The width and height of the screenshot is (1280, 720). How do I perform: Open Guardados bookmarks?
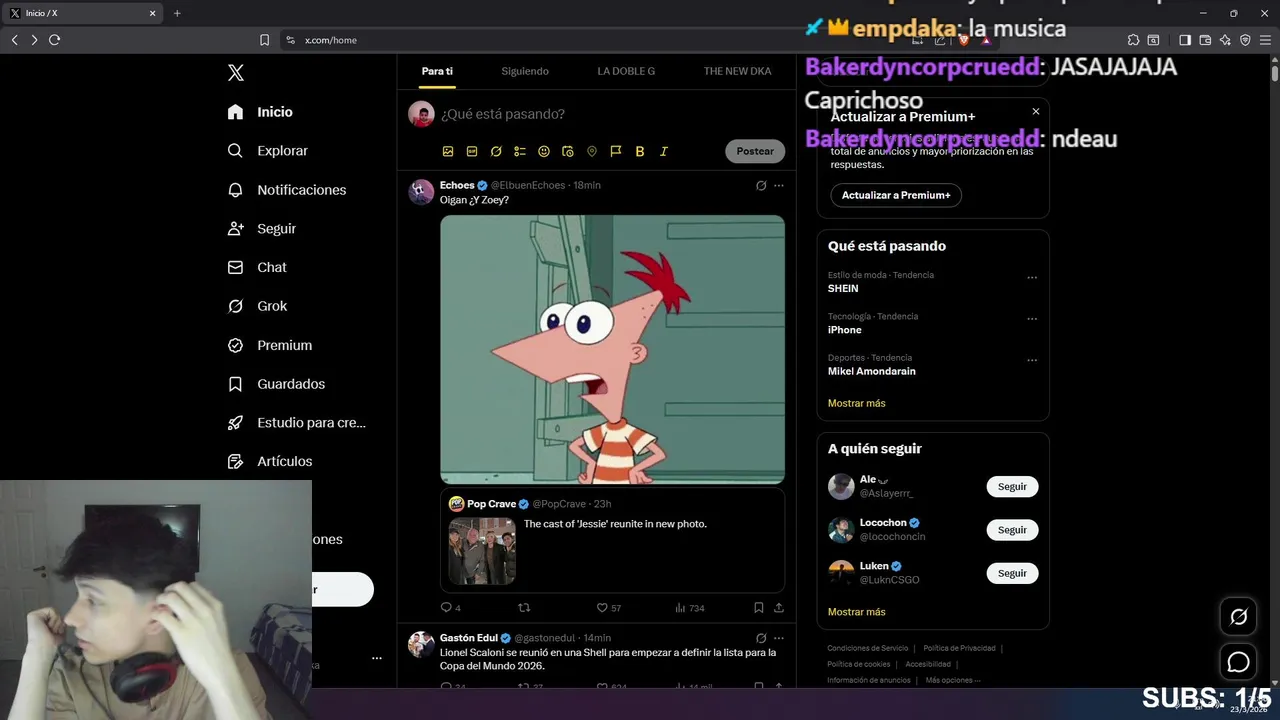tap(276, 384)
